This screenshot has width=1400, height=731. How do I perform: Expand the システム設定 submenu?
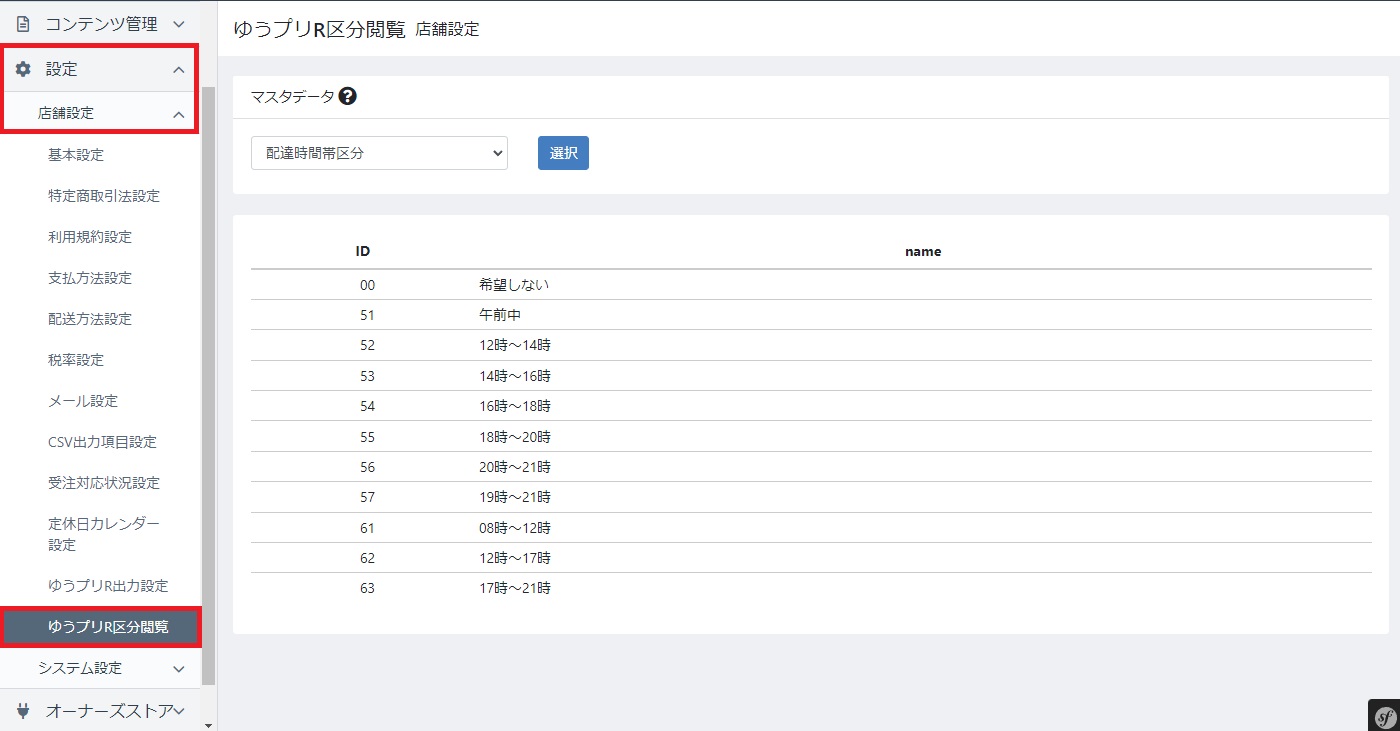pyautogui.click(x=179, y=668)
